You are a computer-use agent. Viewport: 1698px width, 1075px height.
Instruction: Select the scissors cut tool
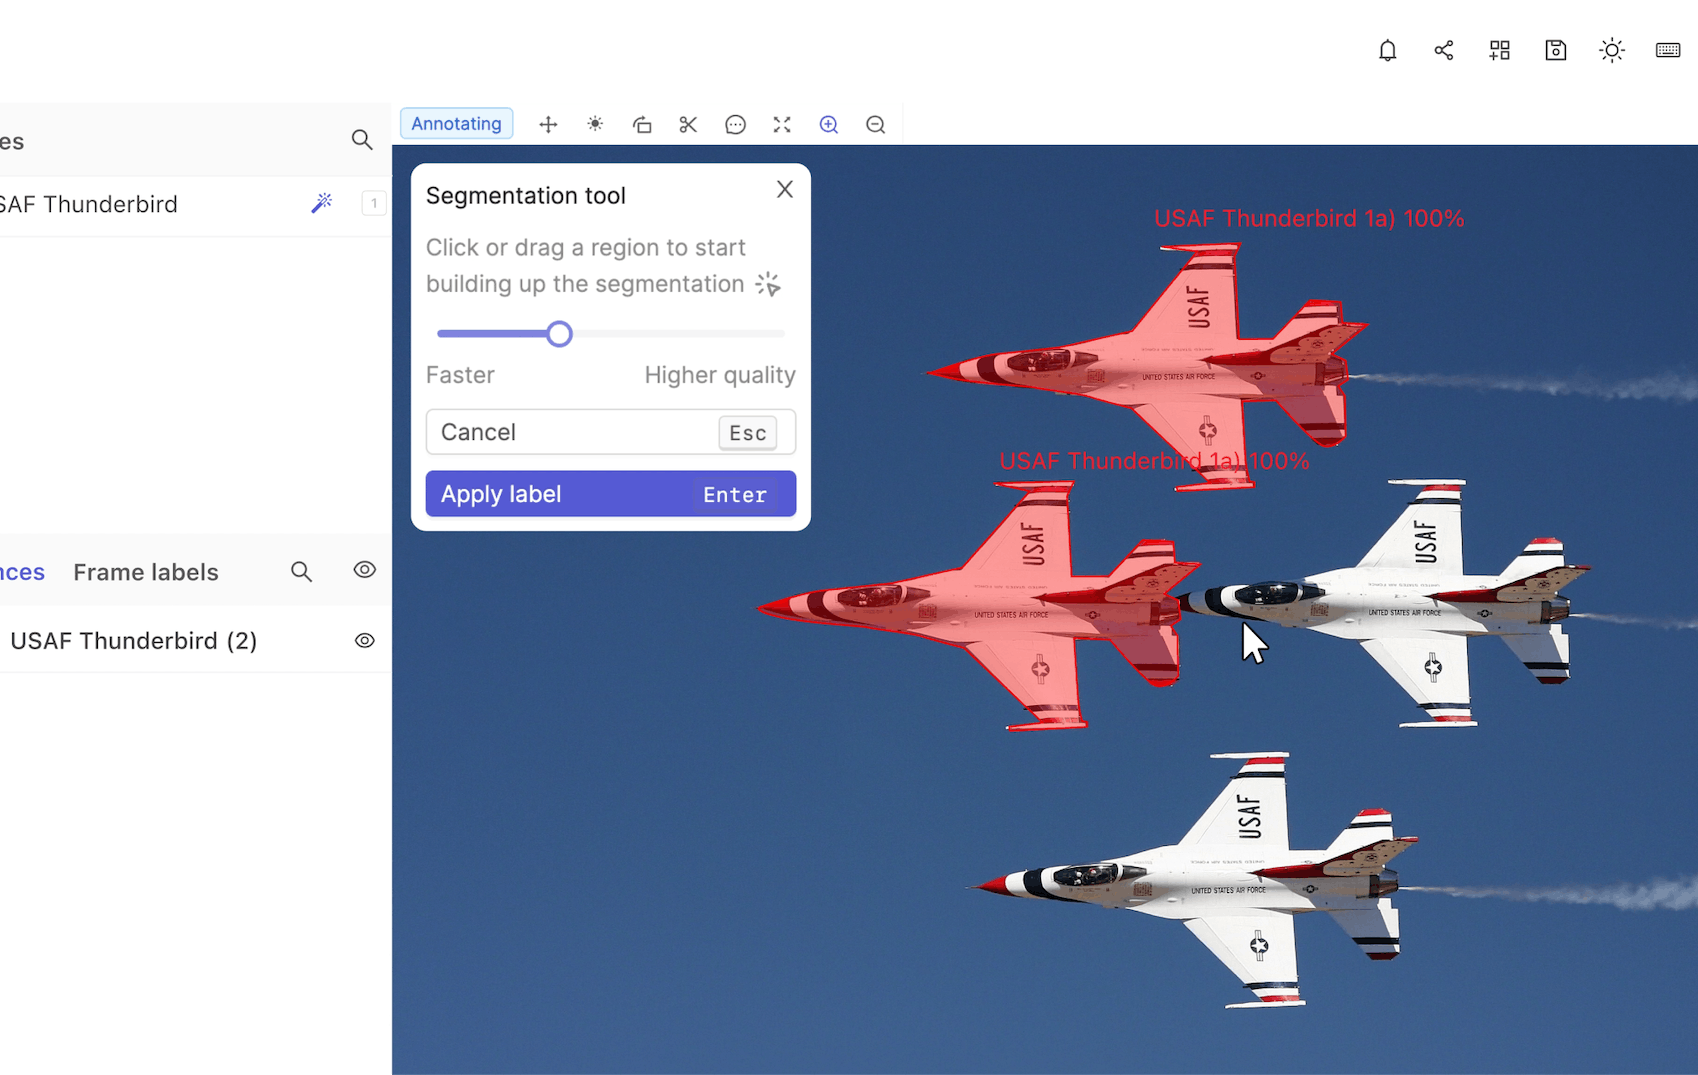click(688, 124)
